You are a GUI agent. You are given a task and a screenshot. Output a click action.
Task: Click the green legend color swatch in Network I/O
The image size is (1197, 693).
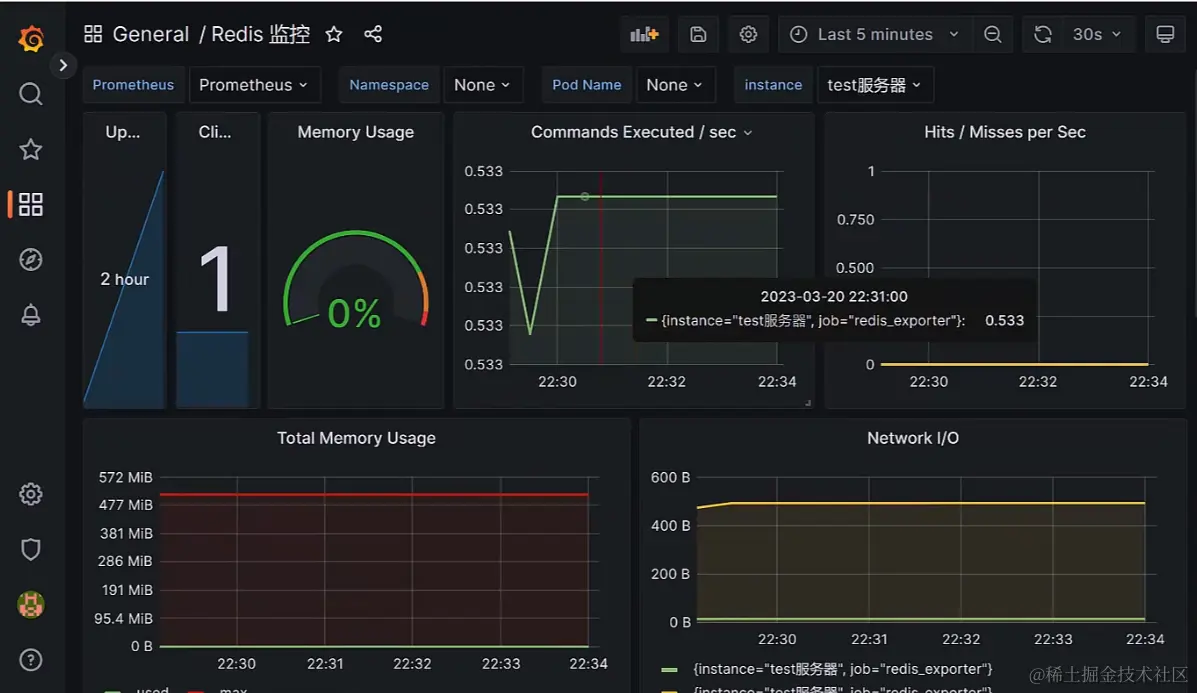pyautogui.click(x=669, y=670)
